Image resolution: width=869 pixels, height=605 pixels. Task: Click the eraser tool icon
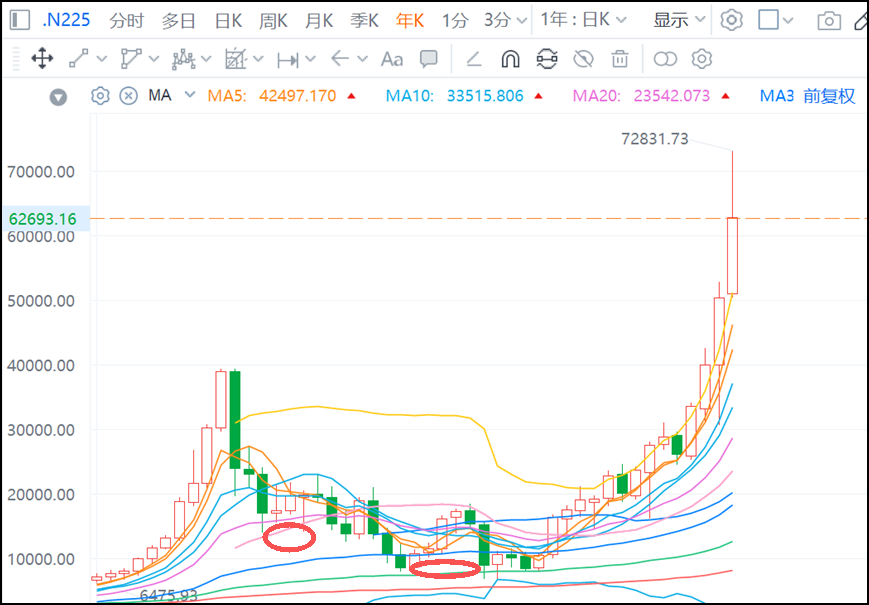coord(473,59)
